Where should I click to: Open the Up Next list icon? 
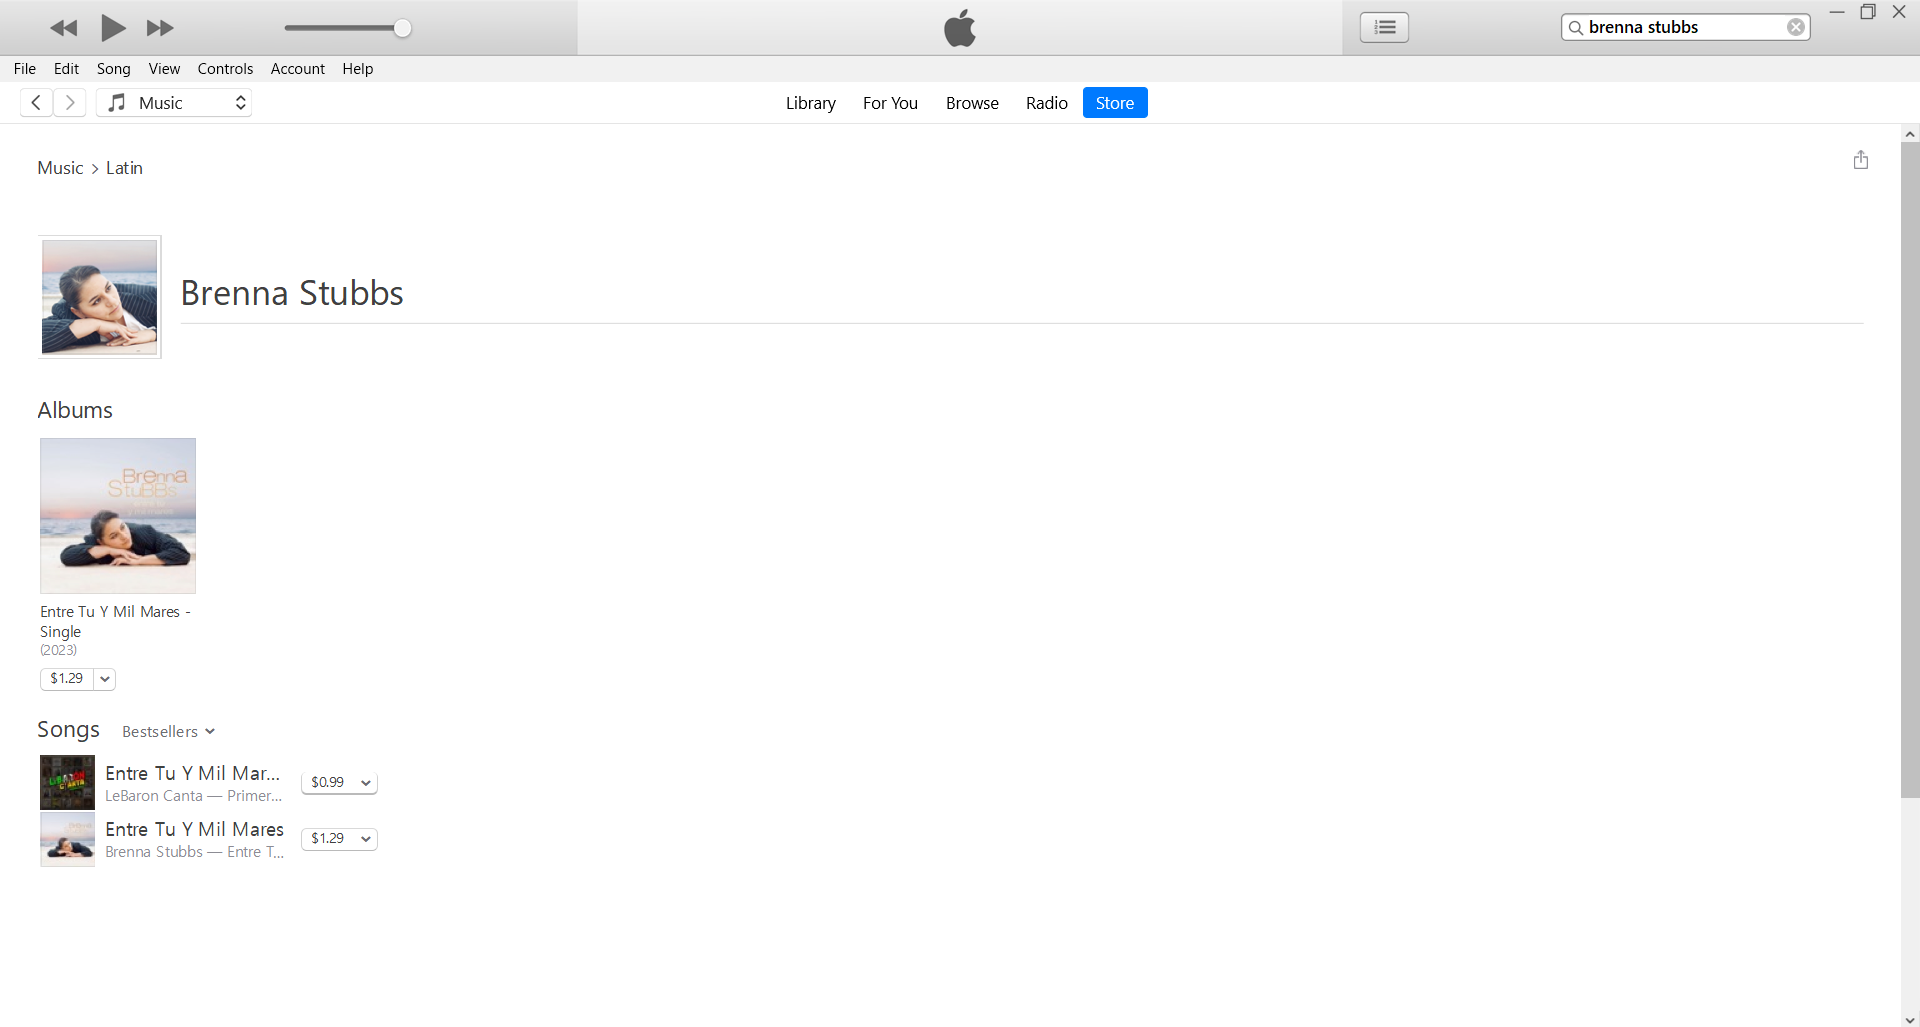point(1384,27)
